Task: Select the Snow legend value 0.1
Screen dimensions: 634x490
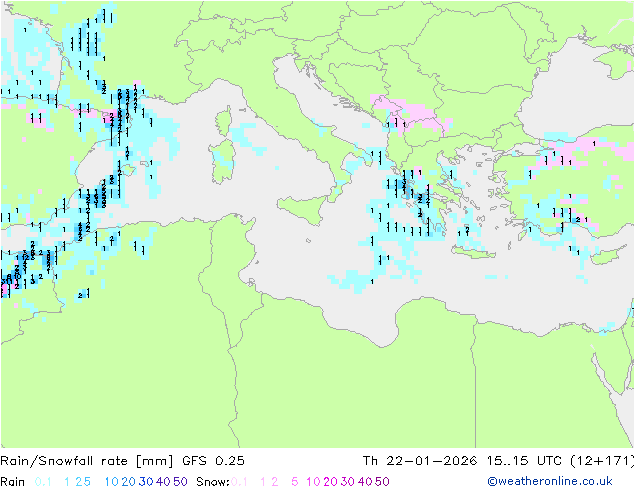Action: [x=239, y=482]
